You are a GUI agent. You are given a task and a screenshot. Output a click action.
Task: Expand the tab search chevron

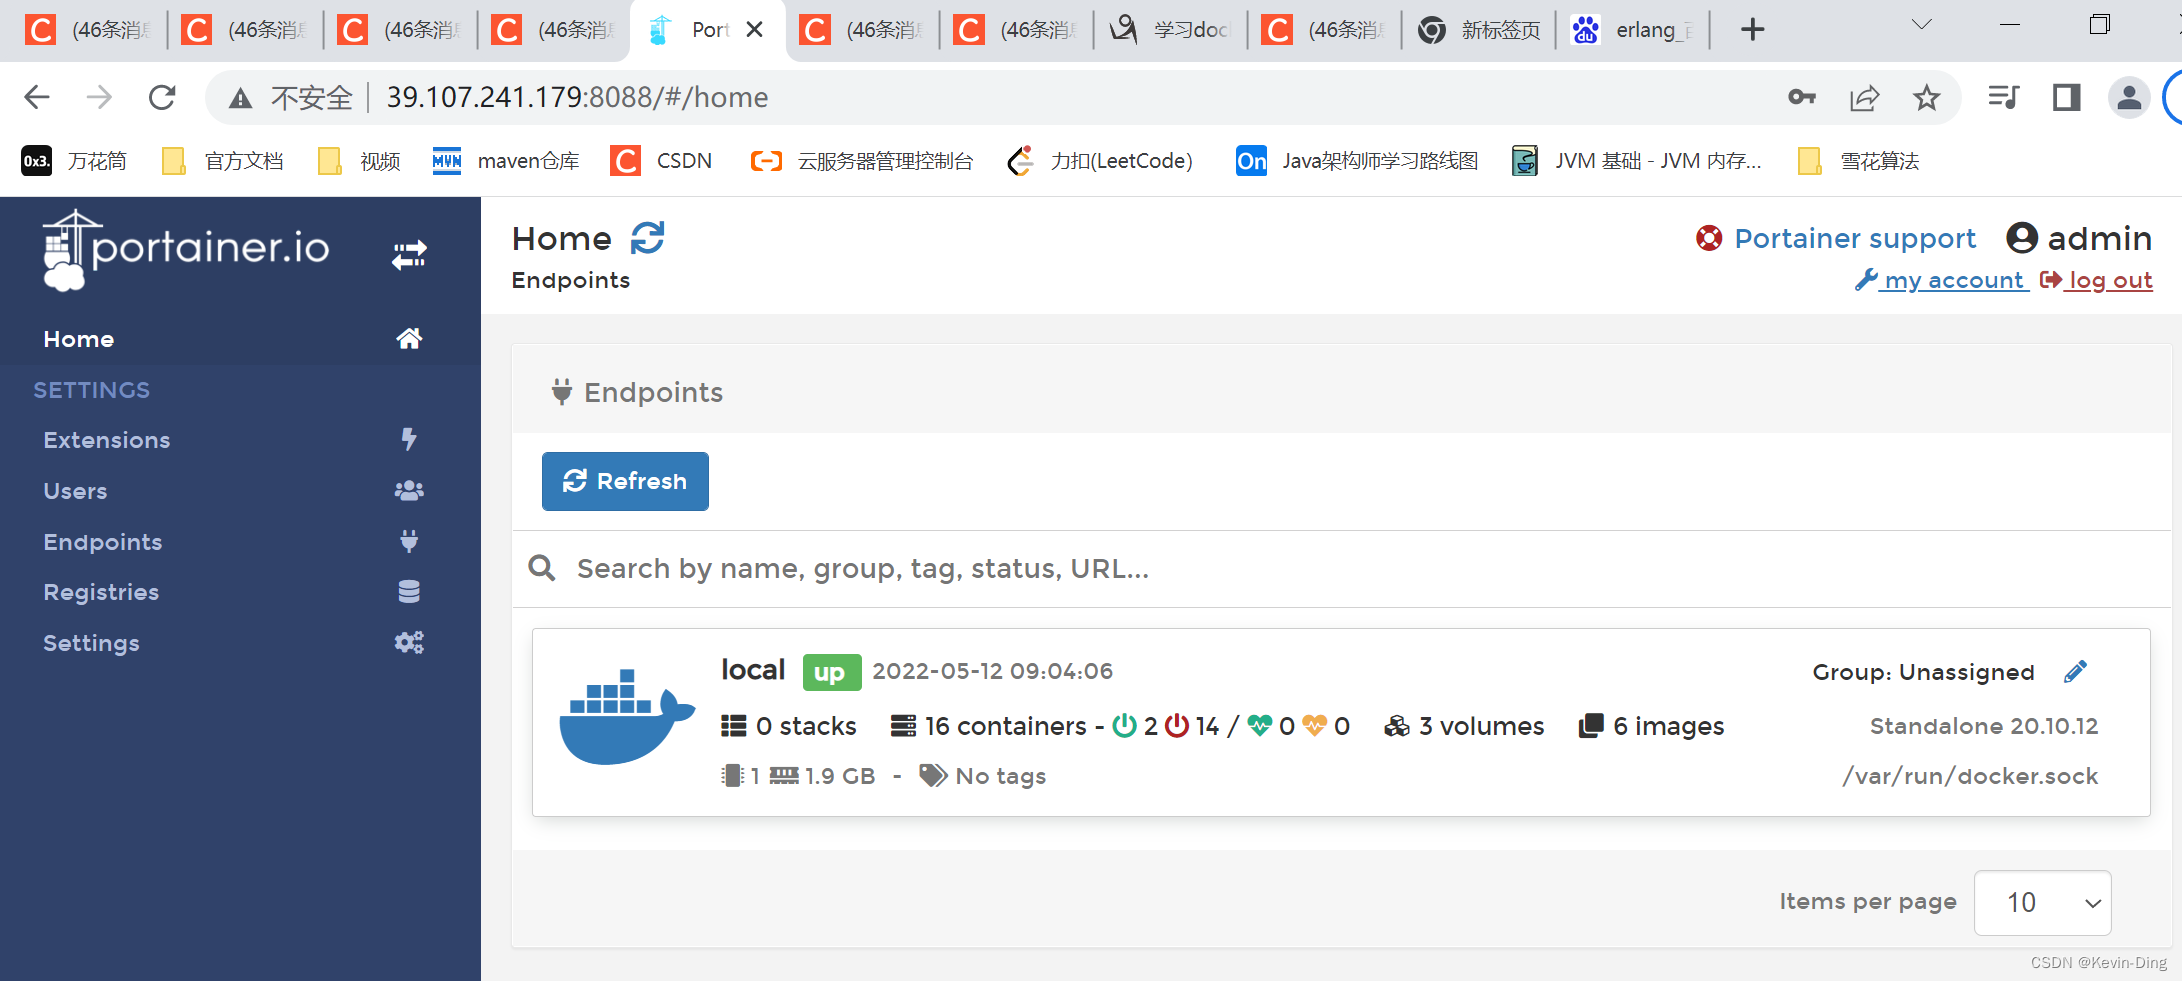pyautogui.click(x=1921, y=24)
